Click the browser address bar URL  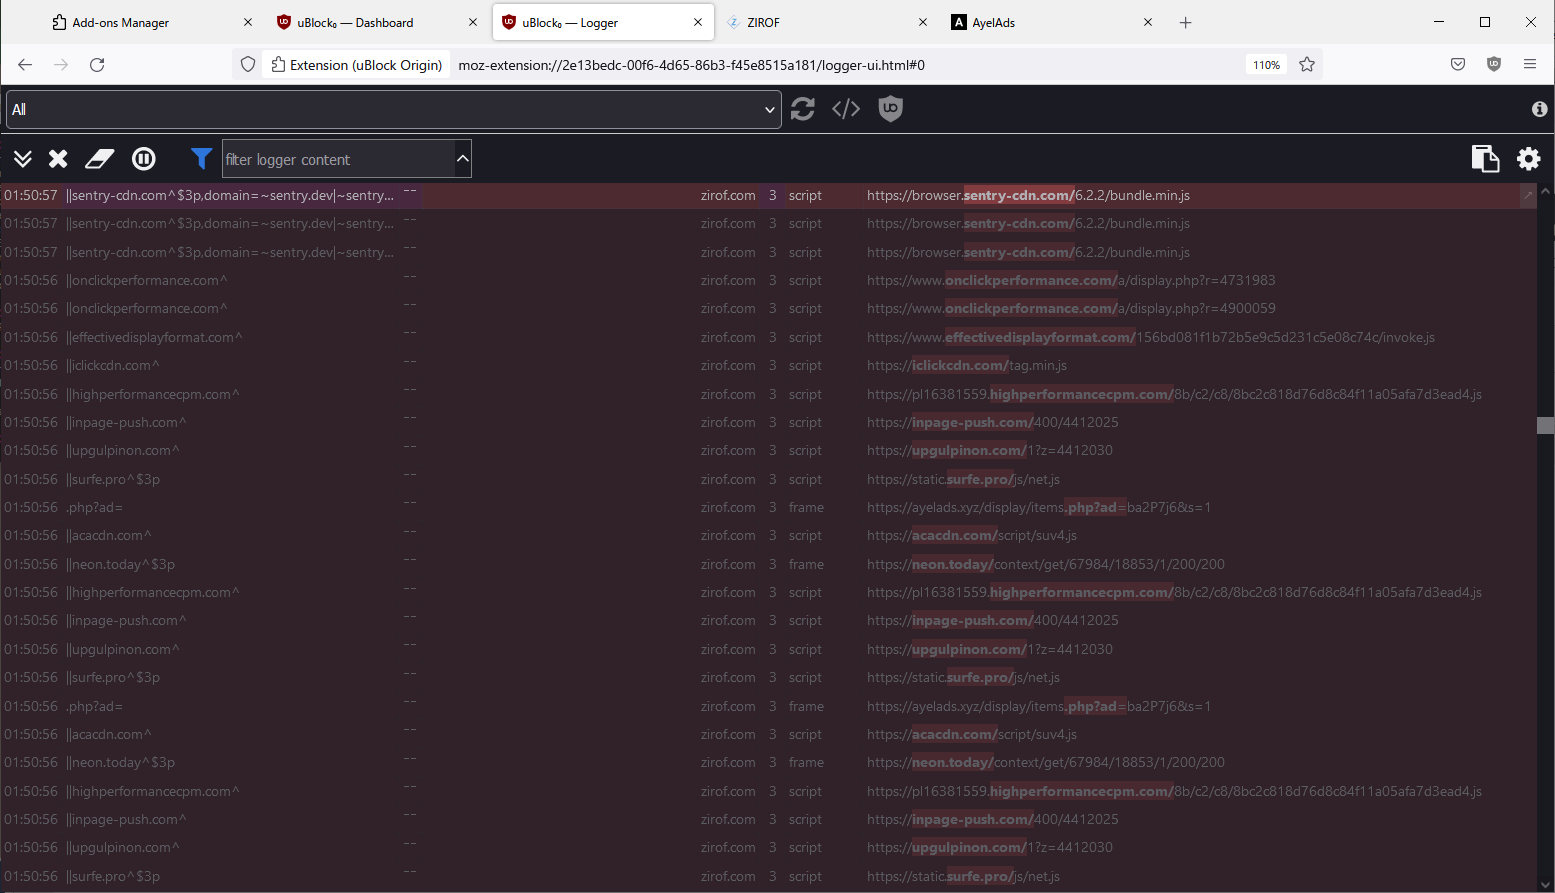pyautogui.click(x=692, y=65)
